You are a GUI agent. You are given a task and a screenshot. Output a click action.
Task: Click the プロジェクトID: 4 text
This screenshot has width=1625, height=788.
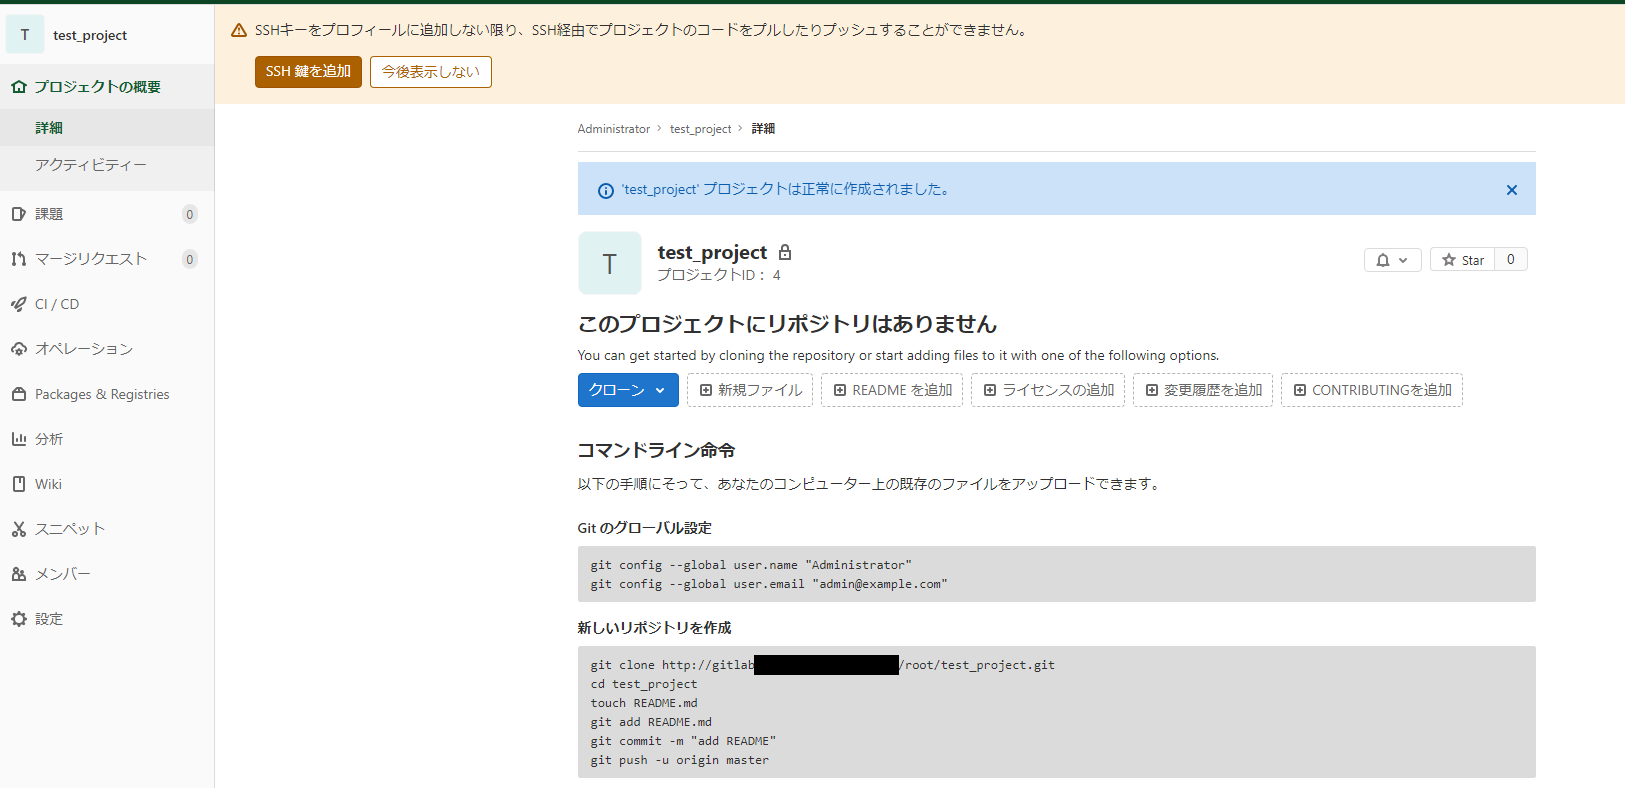[718, 275]
